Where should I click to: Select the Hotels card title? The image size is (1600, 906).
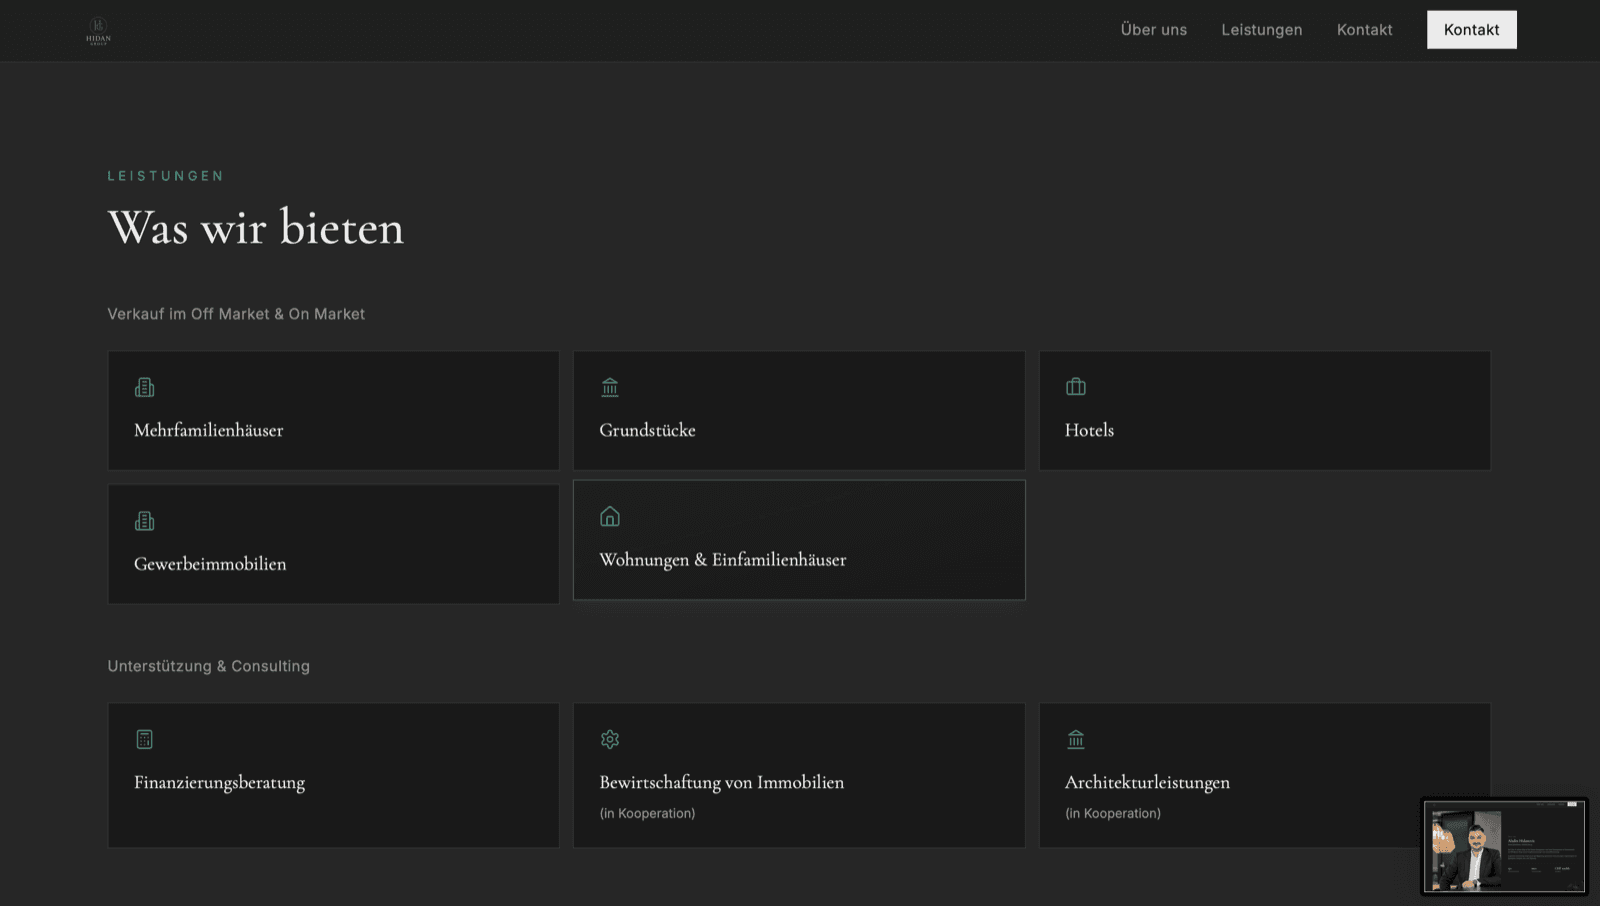pos(1089,430)
